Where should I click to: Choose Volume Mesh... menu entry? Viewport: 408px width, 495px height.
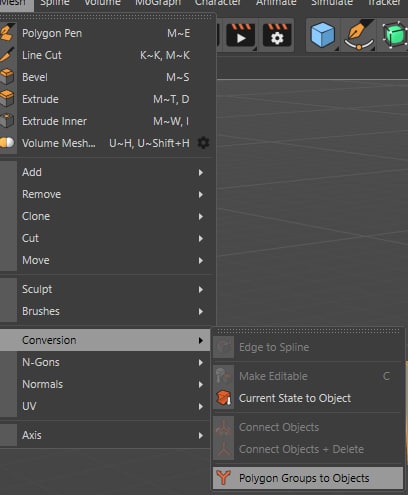pyautogui.click(x=107, y=143)
